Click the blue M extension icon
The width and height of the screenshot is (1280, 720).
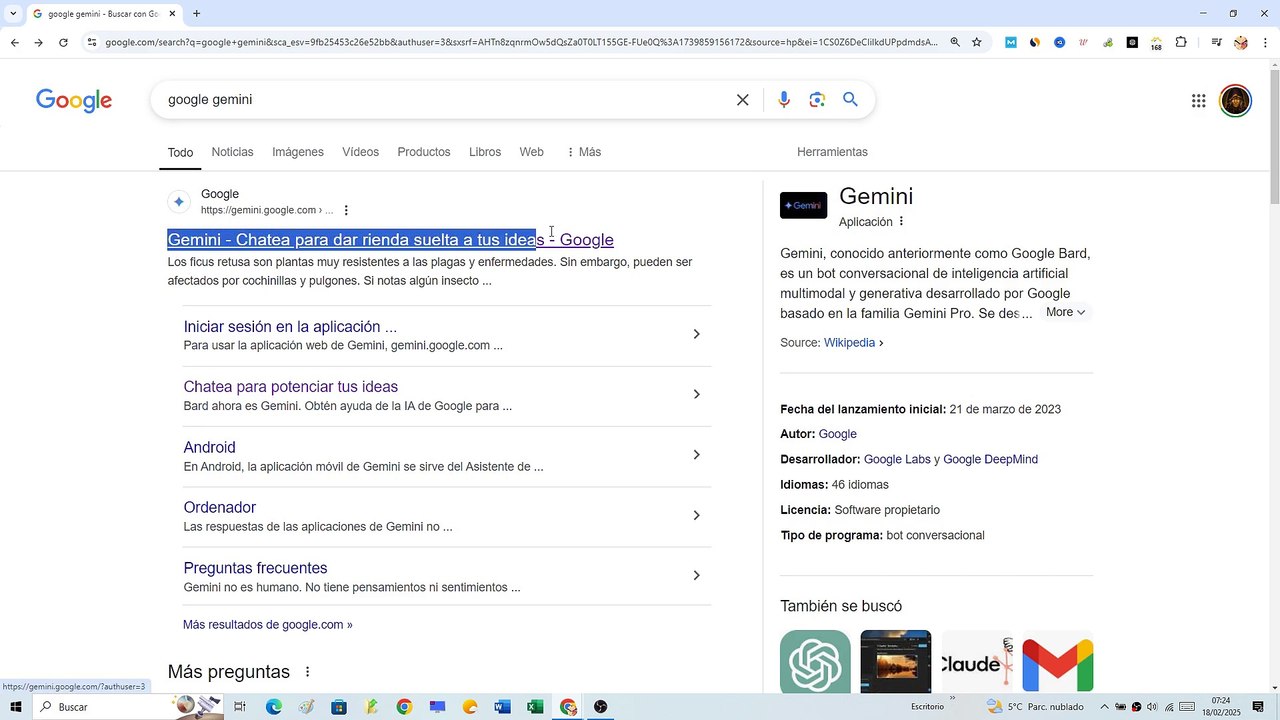coord(1011,42)
